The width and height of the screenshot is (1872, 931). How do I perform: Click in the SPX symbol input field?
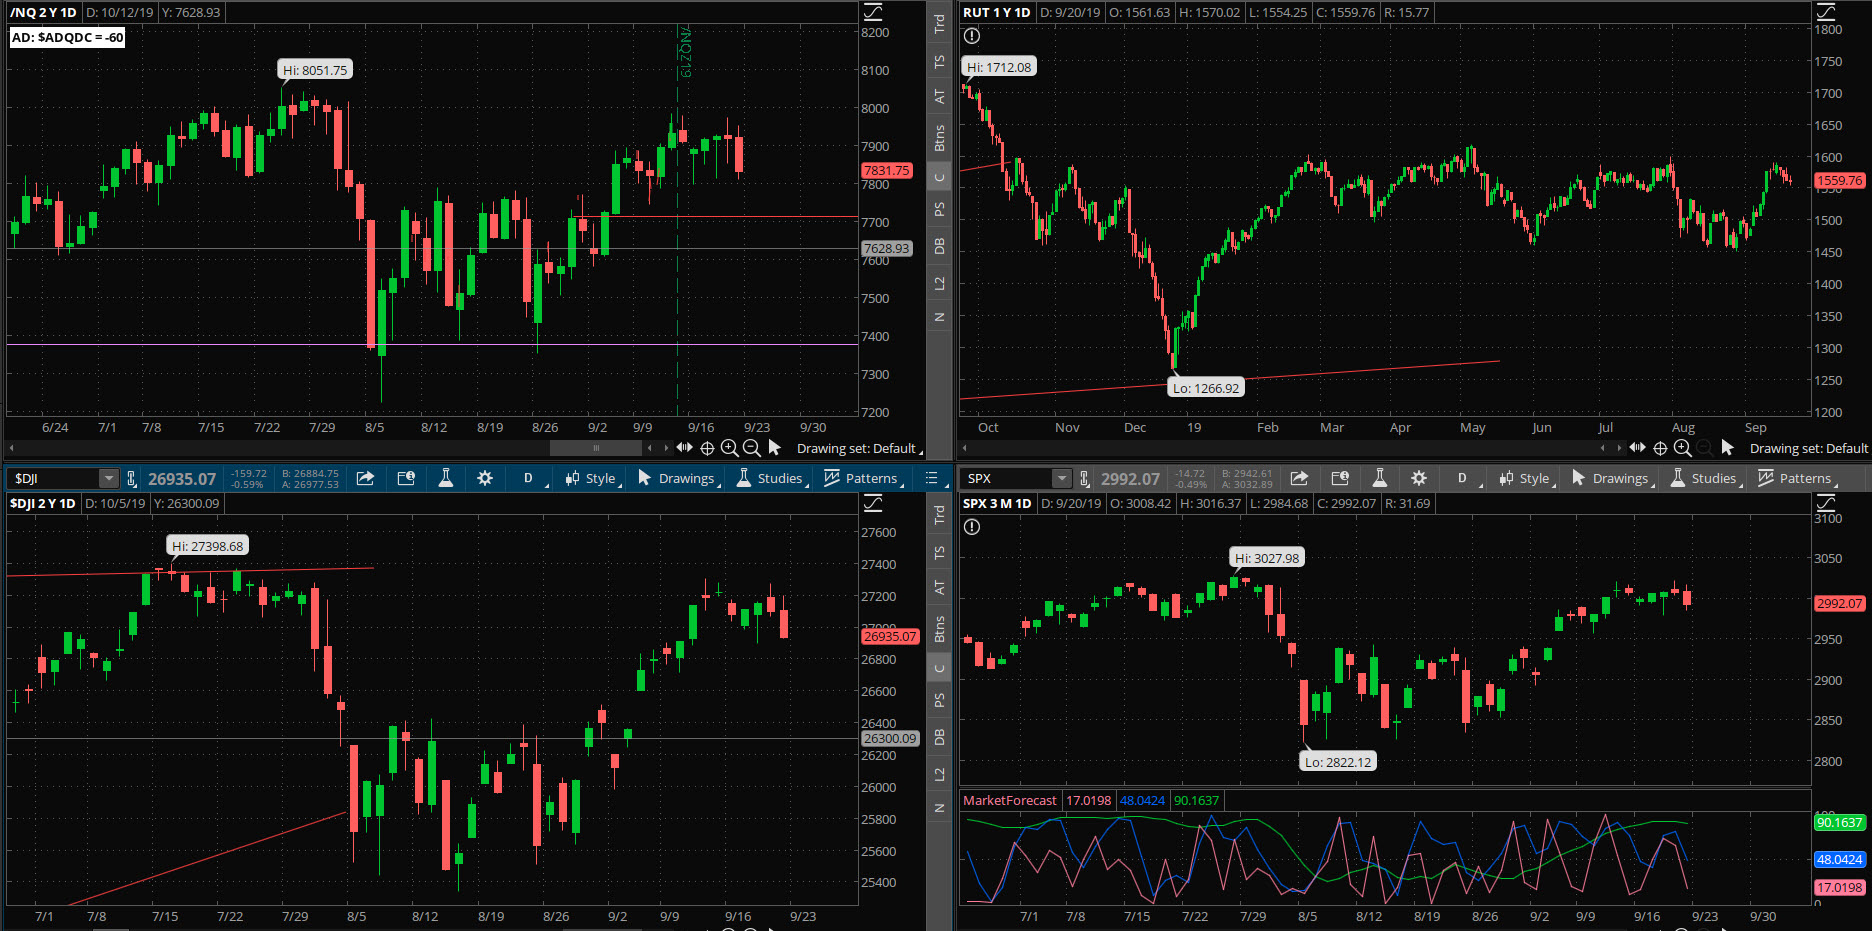point(1007,479)
